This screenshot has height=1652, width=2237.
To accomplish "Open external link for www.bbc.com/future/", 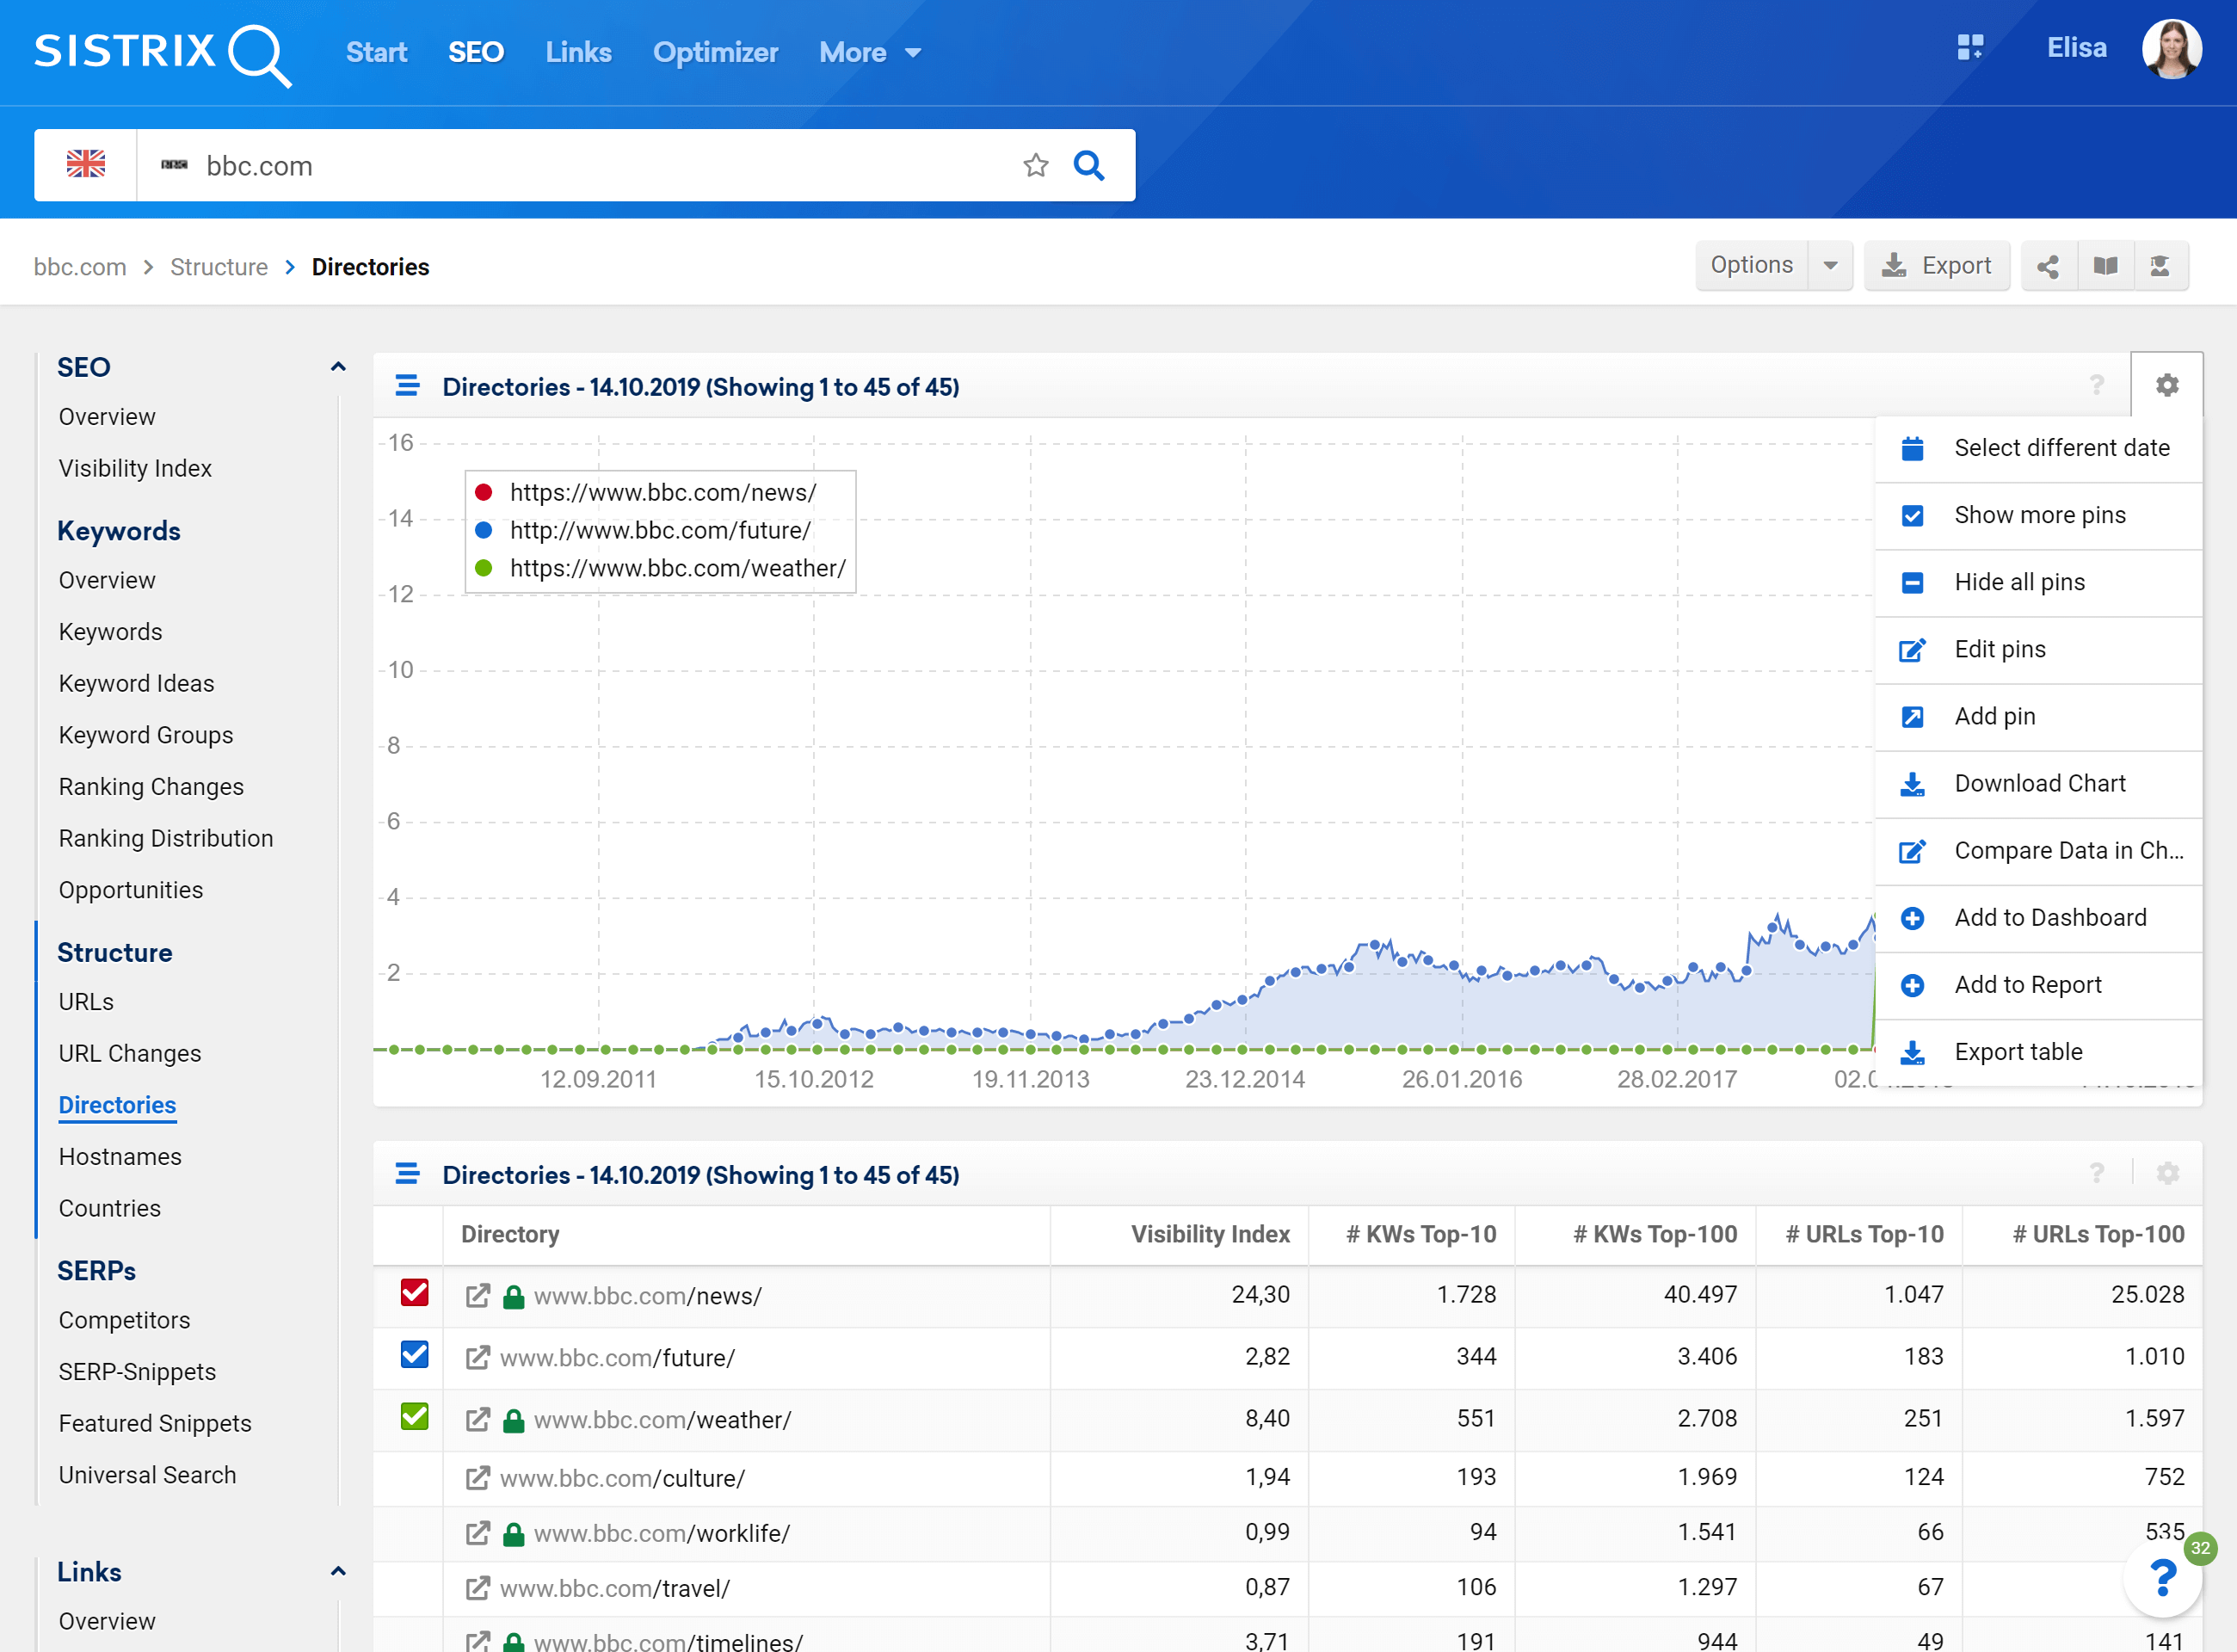I will (478, 1358).
